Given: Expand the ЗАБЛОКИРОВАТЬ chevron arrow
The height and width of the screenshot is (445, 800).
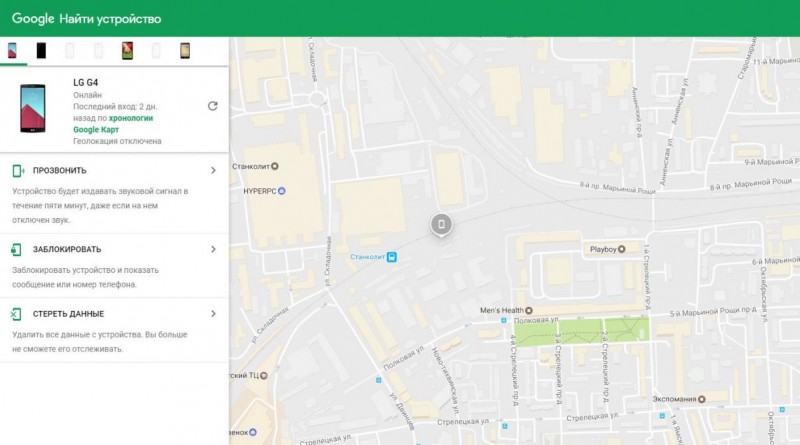Looking at the screenshot, I should (x=213, y=250).
